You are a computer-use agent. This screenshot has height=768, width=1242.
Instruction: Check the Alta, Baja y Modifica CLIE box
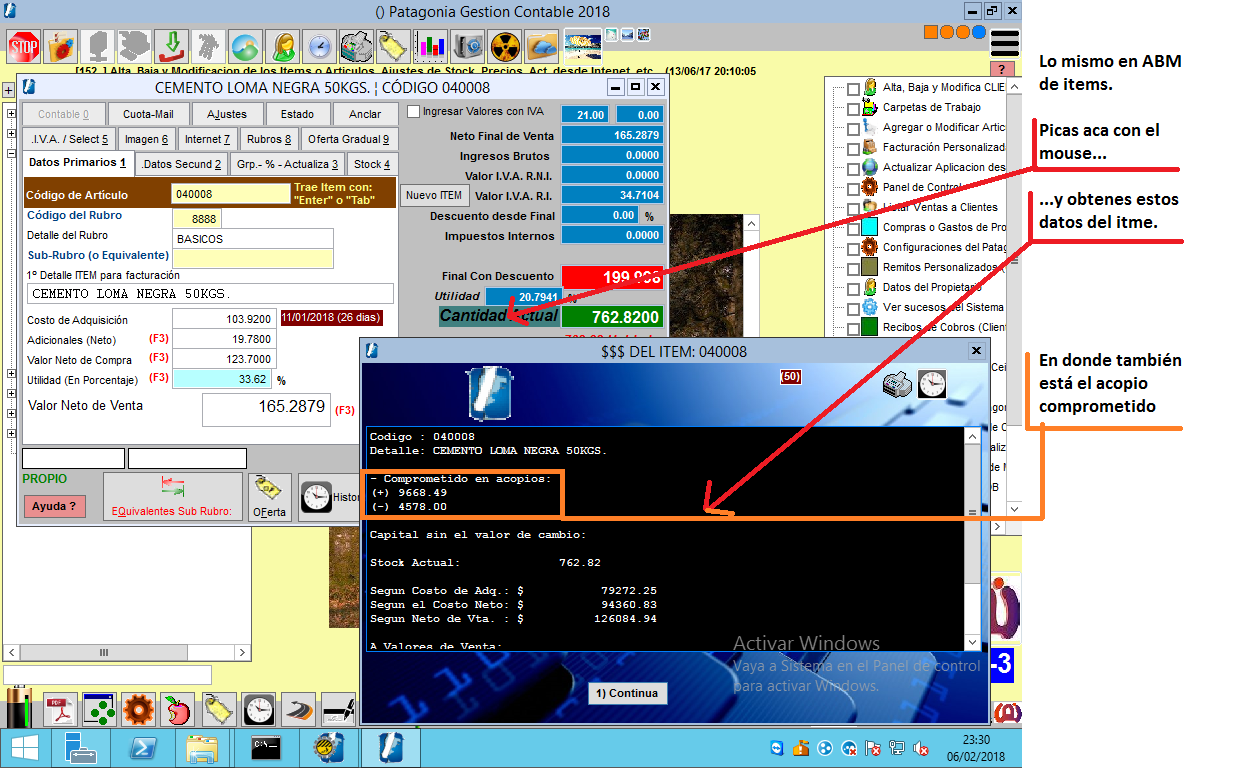coord(853,89)
